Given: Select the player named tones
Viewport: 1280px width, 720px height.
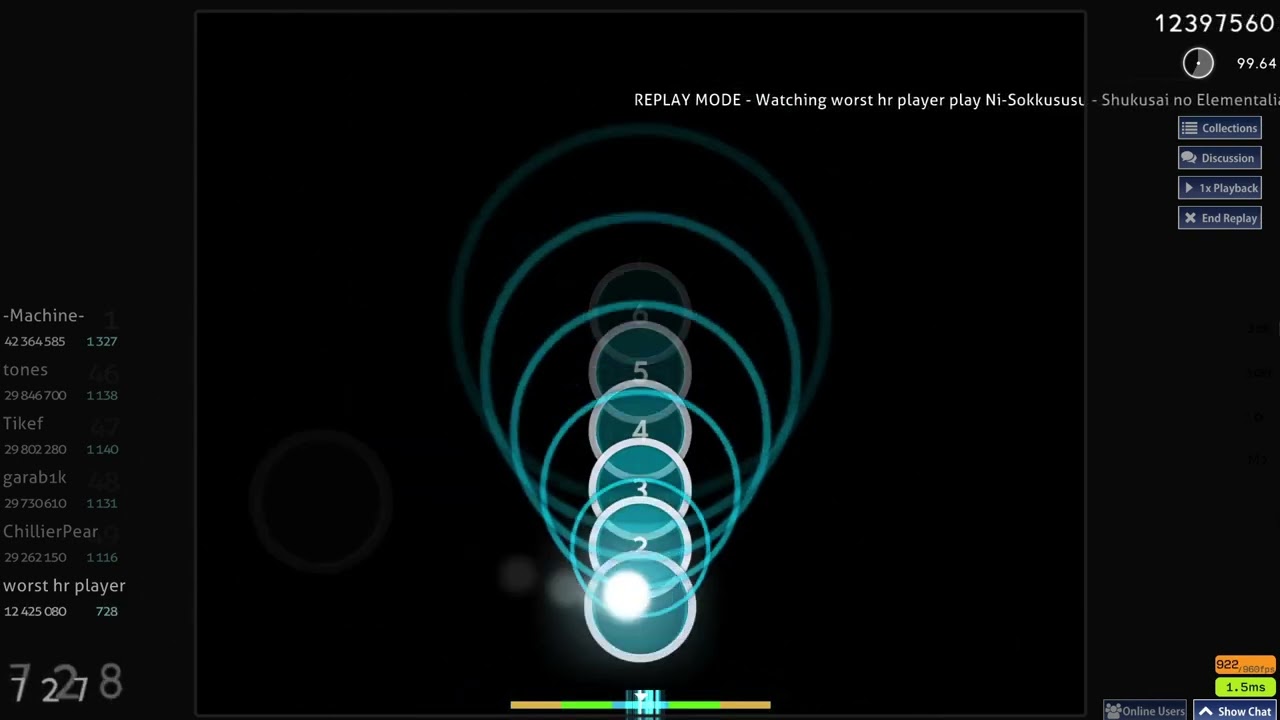Looking at the screenshot, I should [x=25, y=370].
